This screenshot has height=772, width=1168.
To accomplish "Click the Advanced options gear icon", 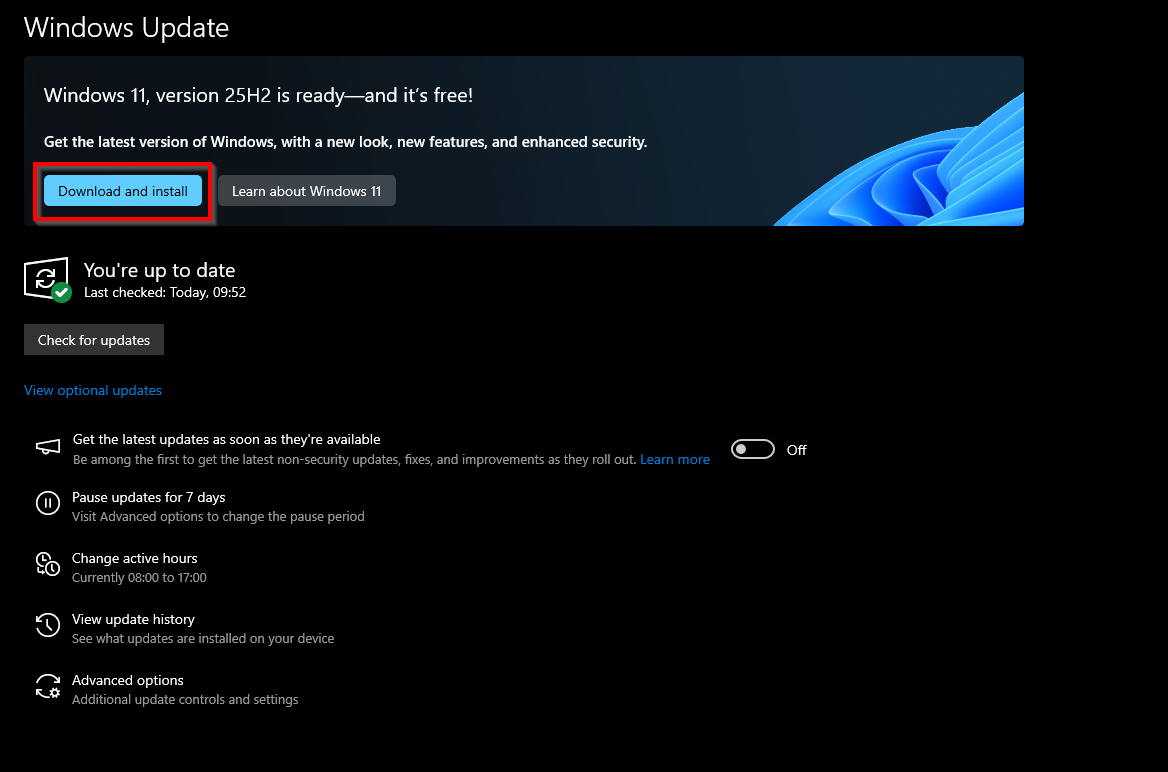I will tap(48, 686).
